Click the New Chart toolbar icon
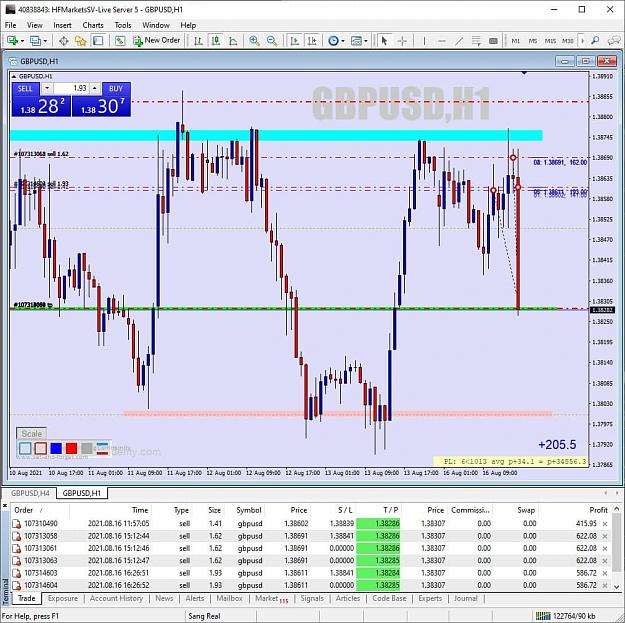 pos(12,41)
